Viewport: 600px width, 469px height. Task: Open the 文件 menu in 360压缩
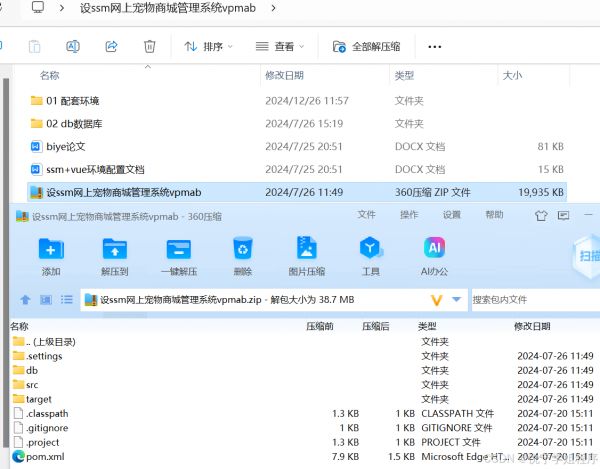pos(366,215)
